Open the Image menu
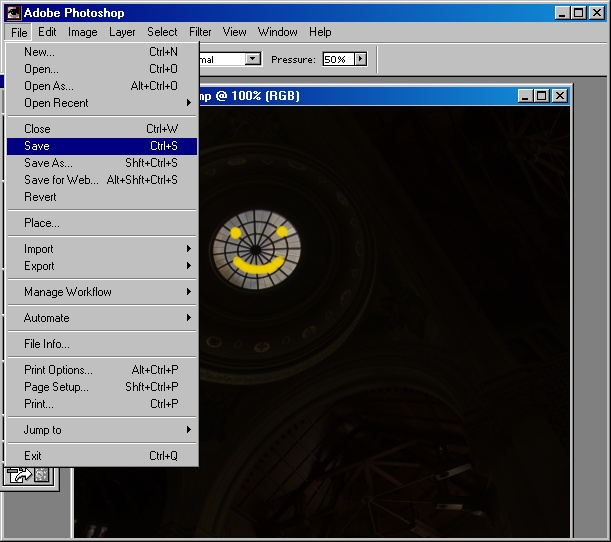Image resolution: width=611 pixels, height=542 pixels. coord(83,32)
